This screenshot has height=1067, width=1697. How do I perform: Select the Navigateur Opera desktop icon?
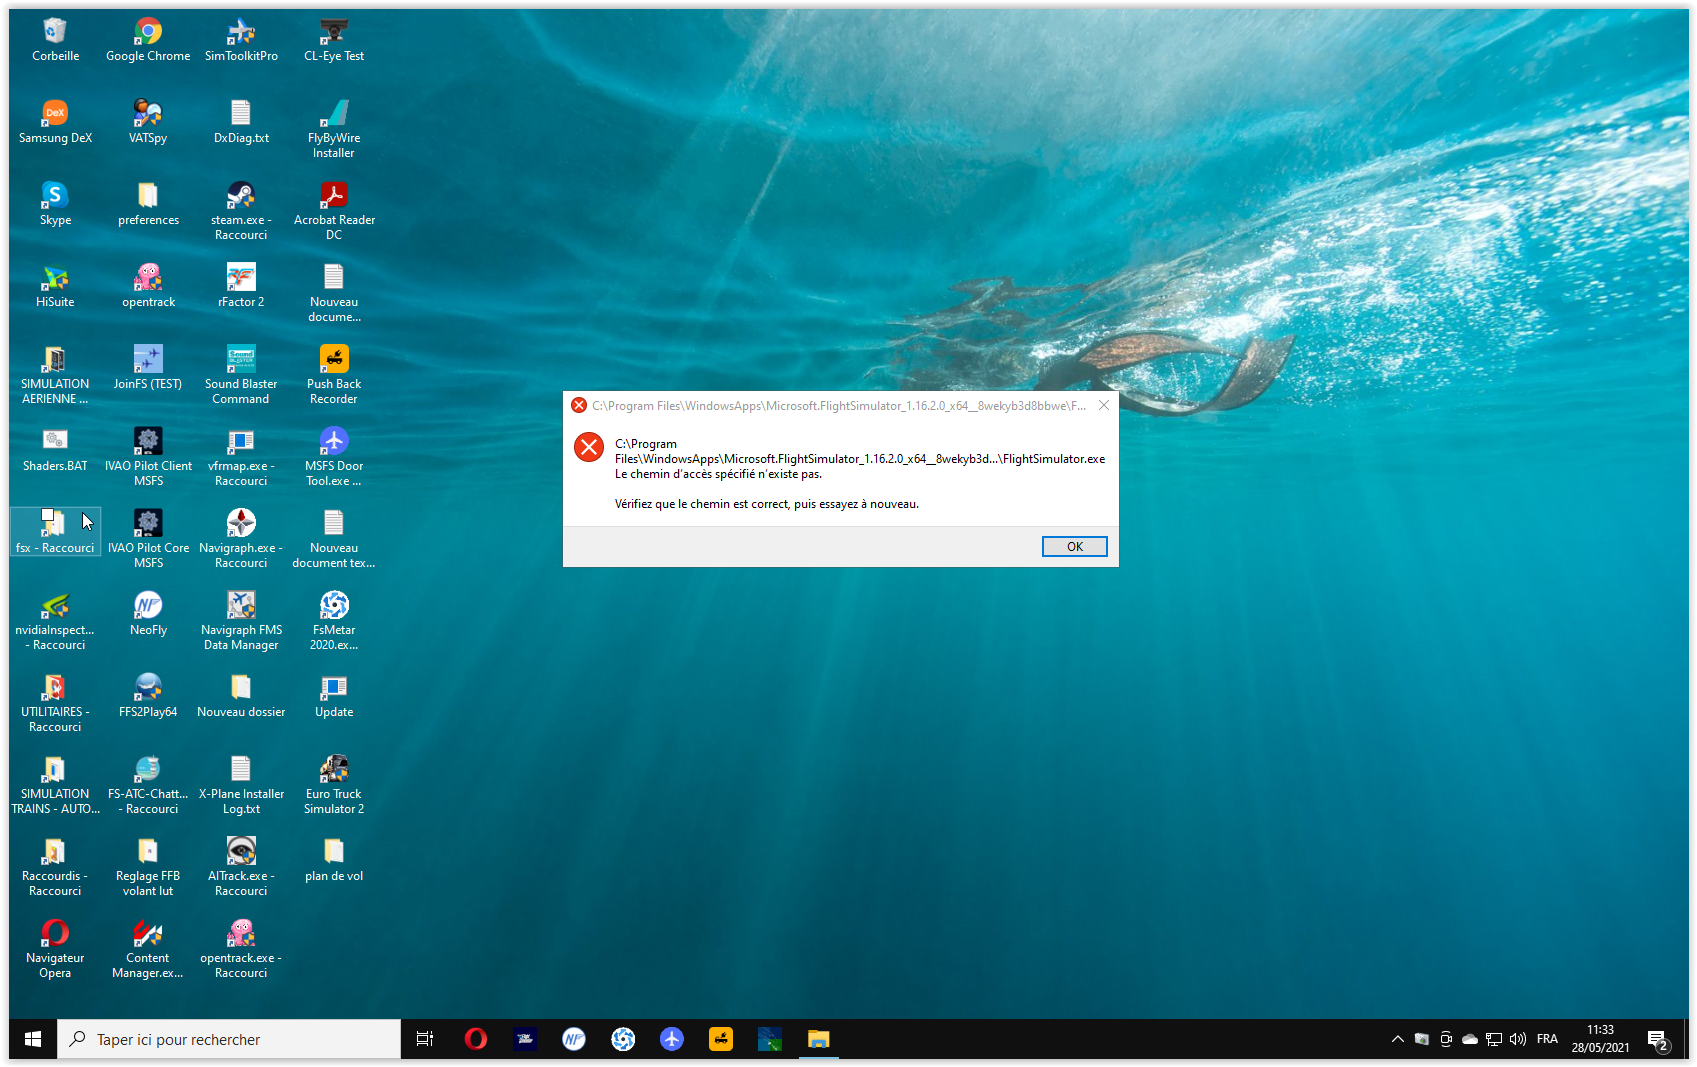pyautogui.click(x=55, y=949)
